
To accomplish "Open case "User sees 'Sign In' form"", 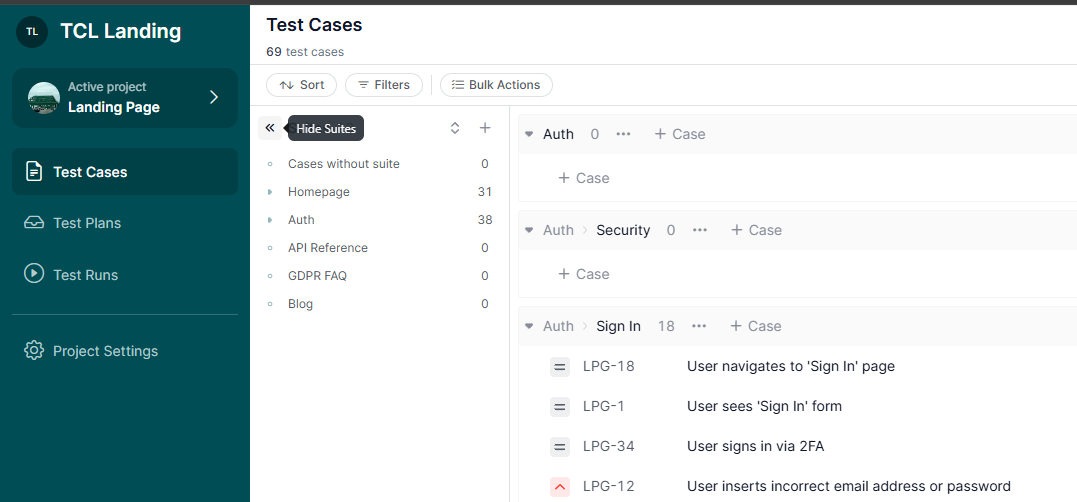I will 764,407.
